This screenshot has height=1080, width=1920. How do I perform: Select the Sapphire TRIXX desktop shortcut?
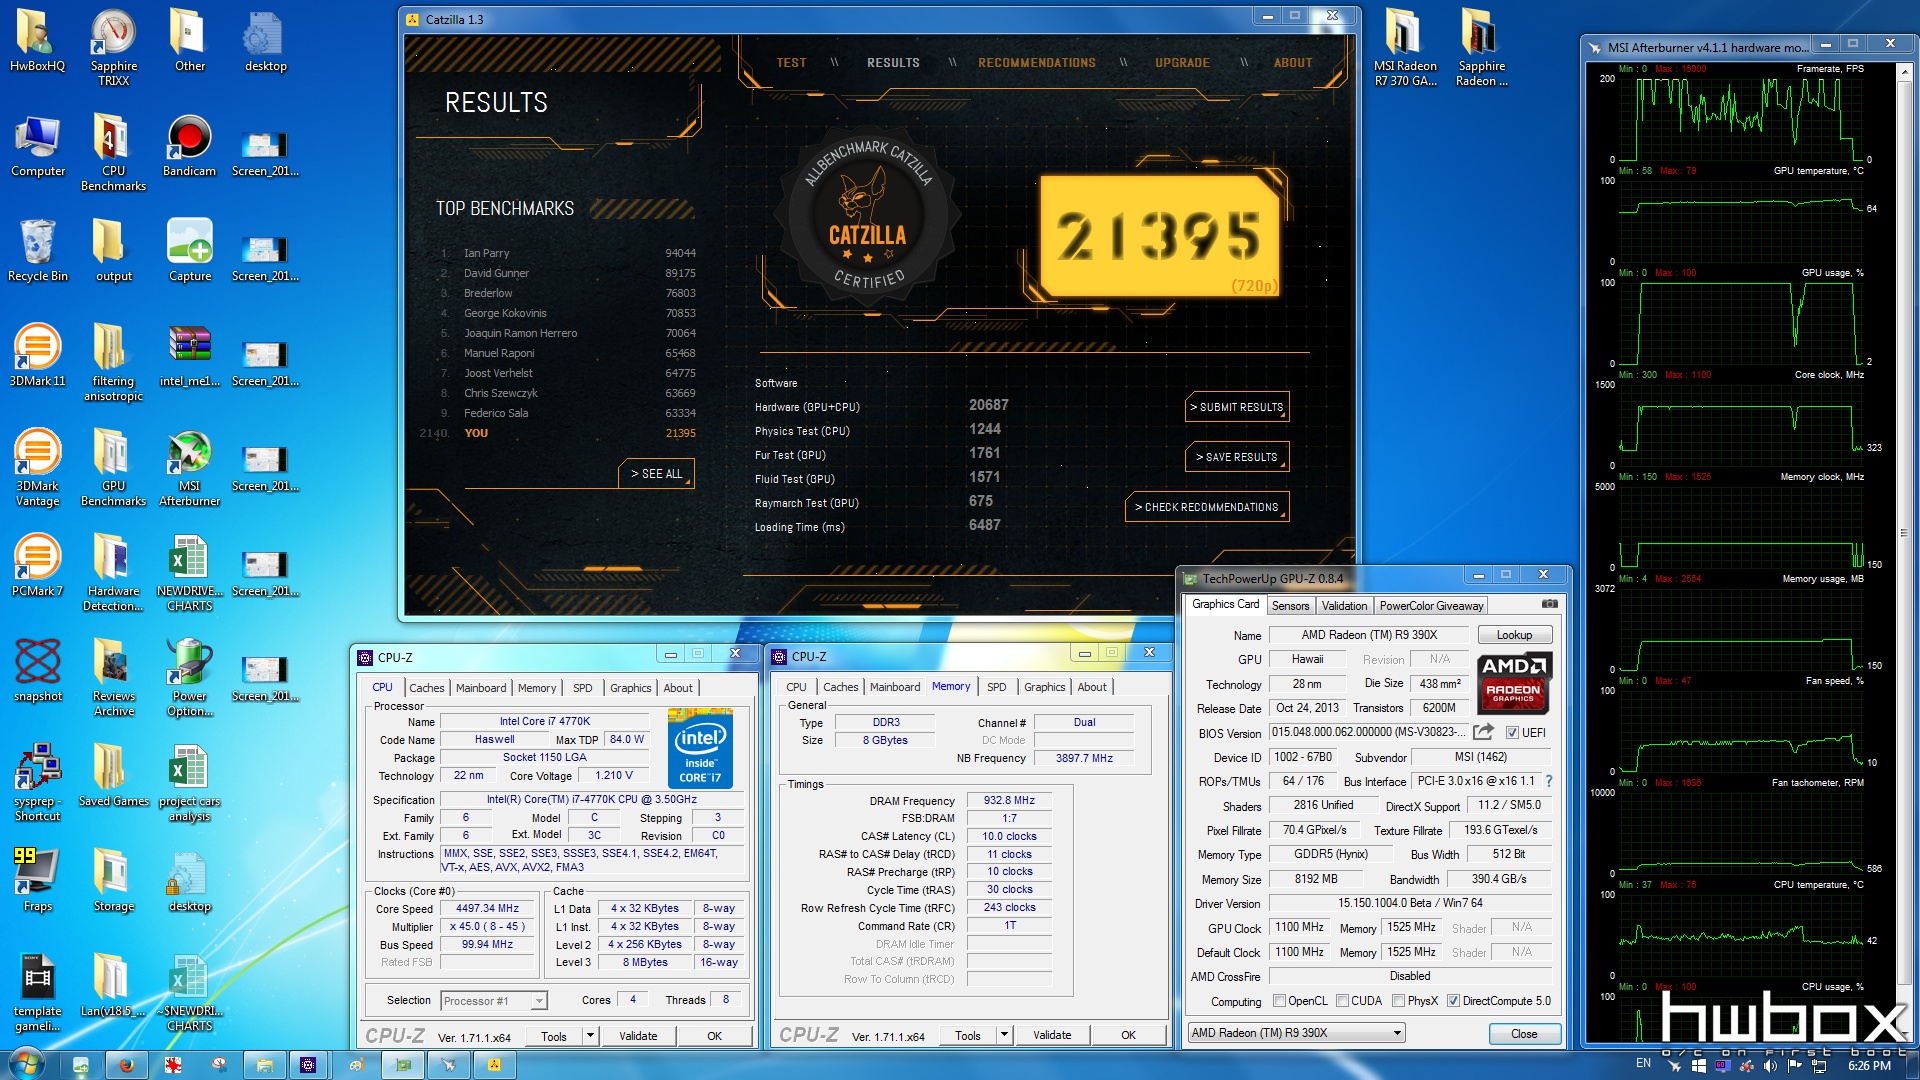(113, 46)
